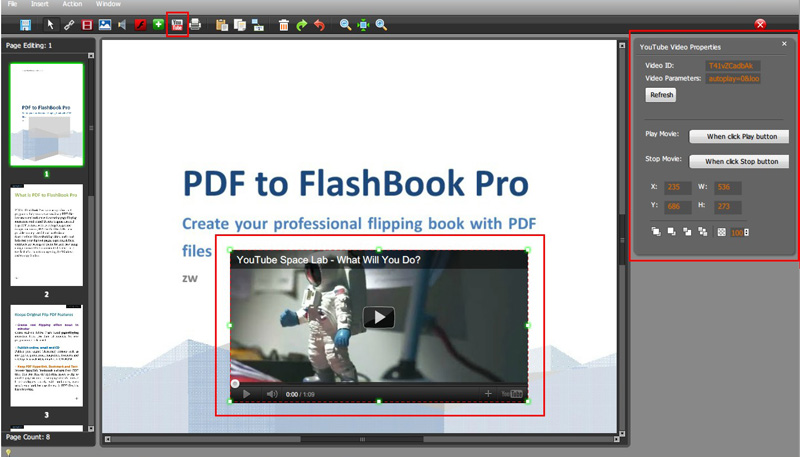Click the icon right of copy
This screenshot has height=457, width=800.
tap(258, 24)
